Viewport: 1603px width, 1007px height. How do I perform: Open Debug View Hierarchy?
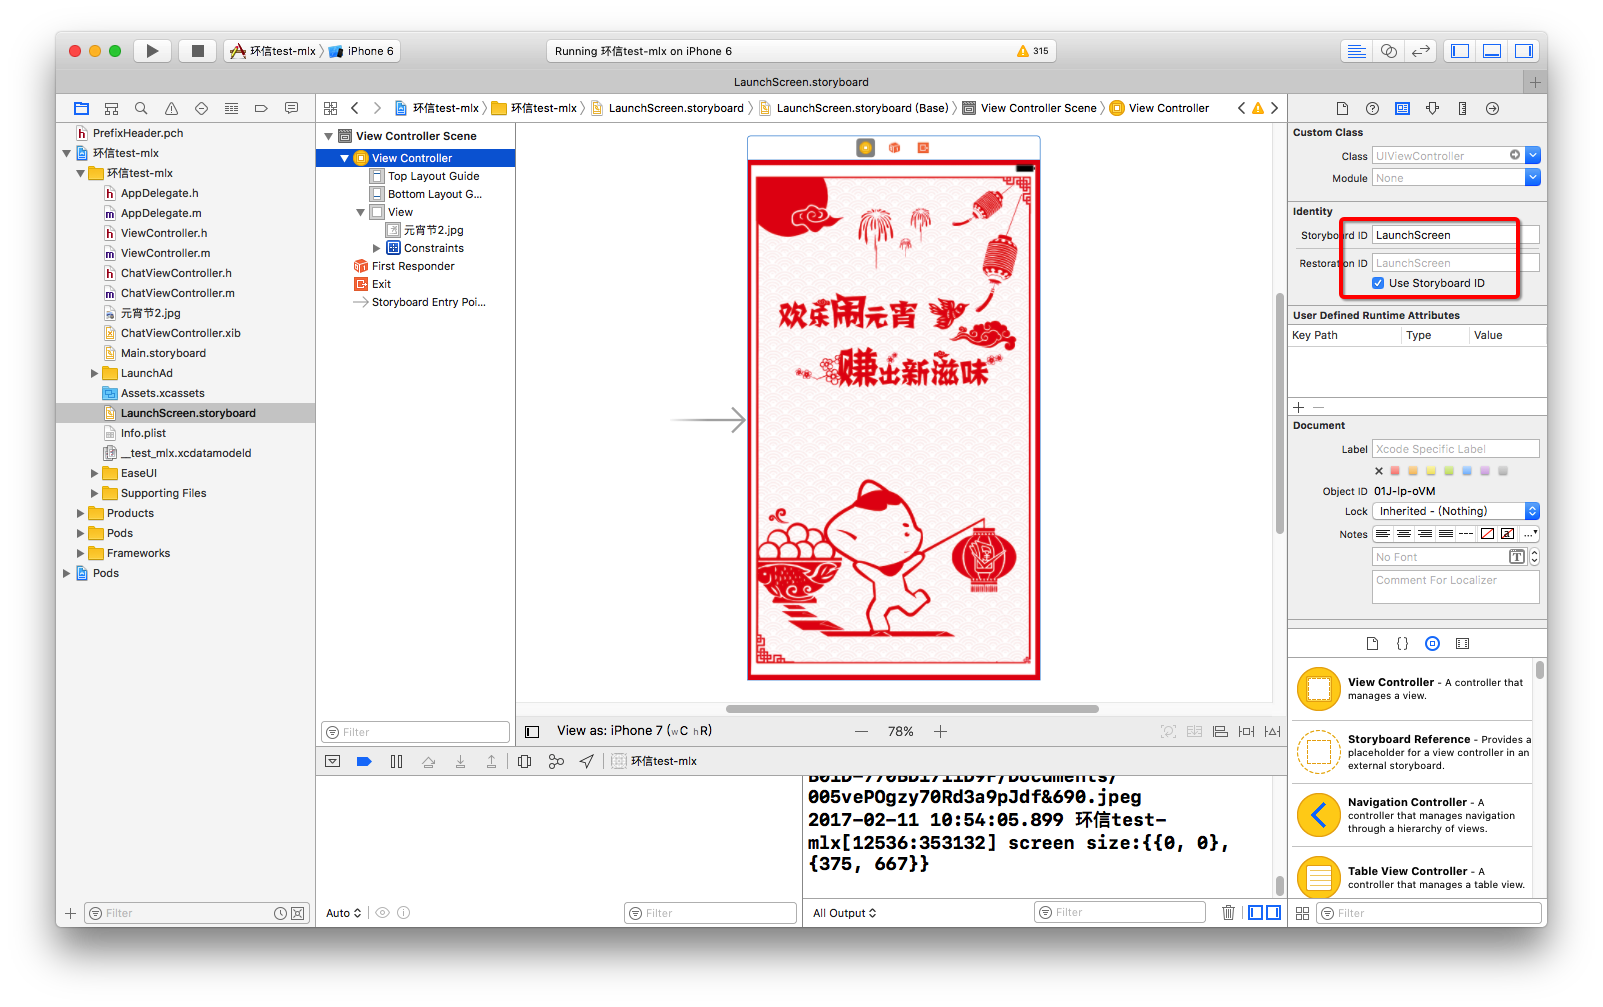pyautogui.click(x=524, y=762)
